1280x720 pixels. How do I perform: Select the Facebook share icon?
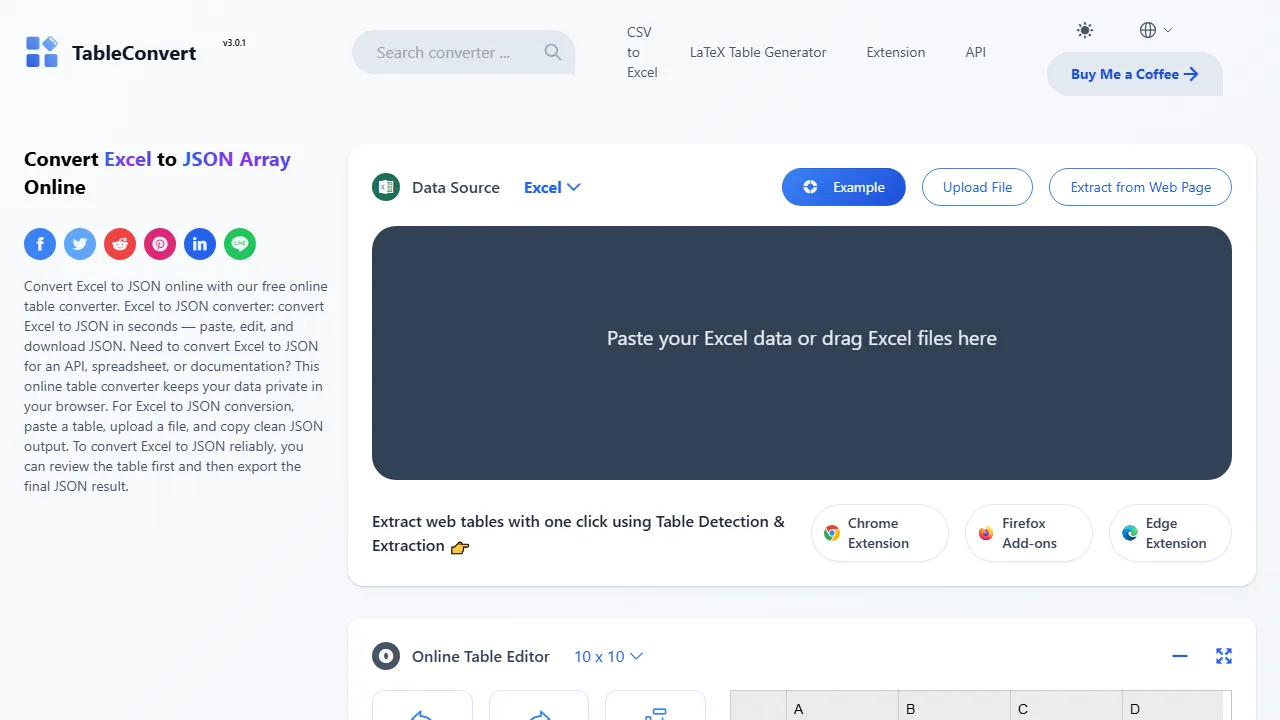[x=40, y=244]
